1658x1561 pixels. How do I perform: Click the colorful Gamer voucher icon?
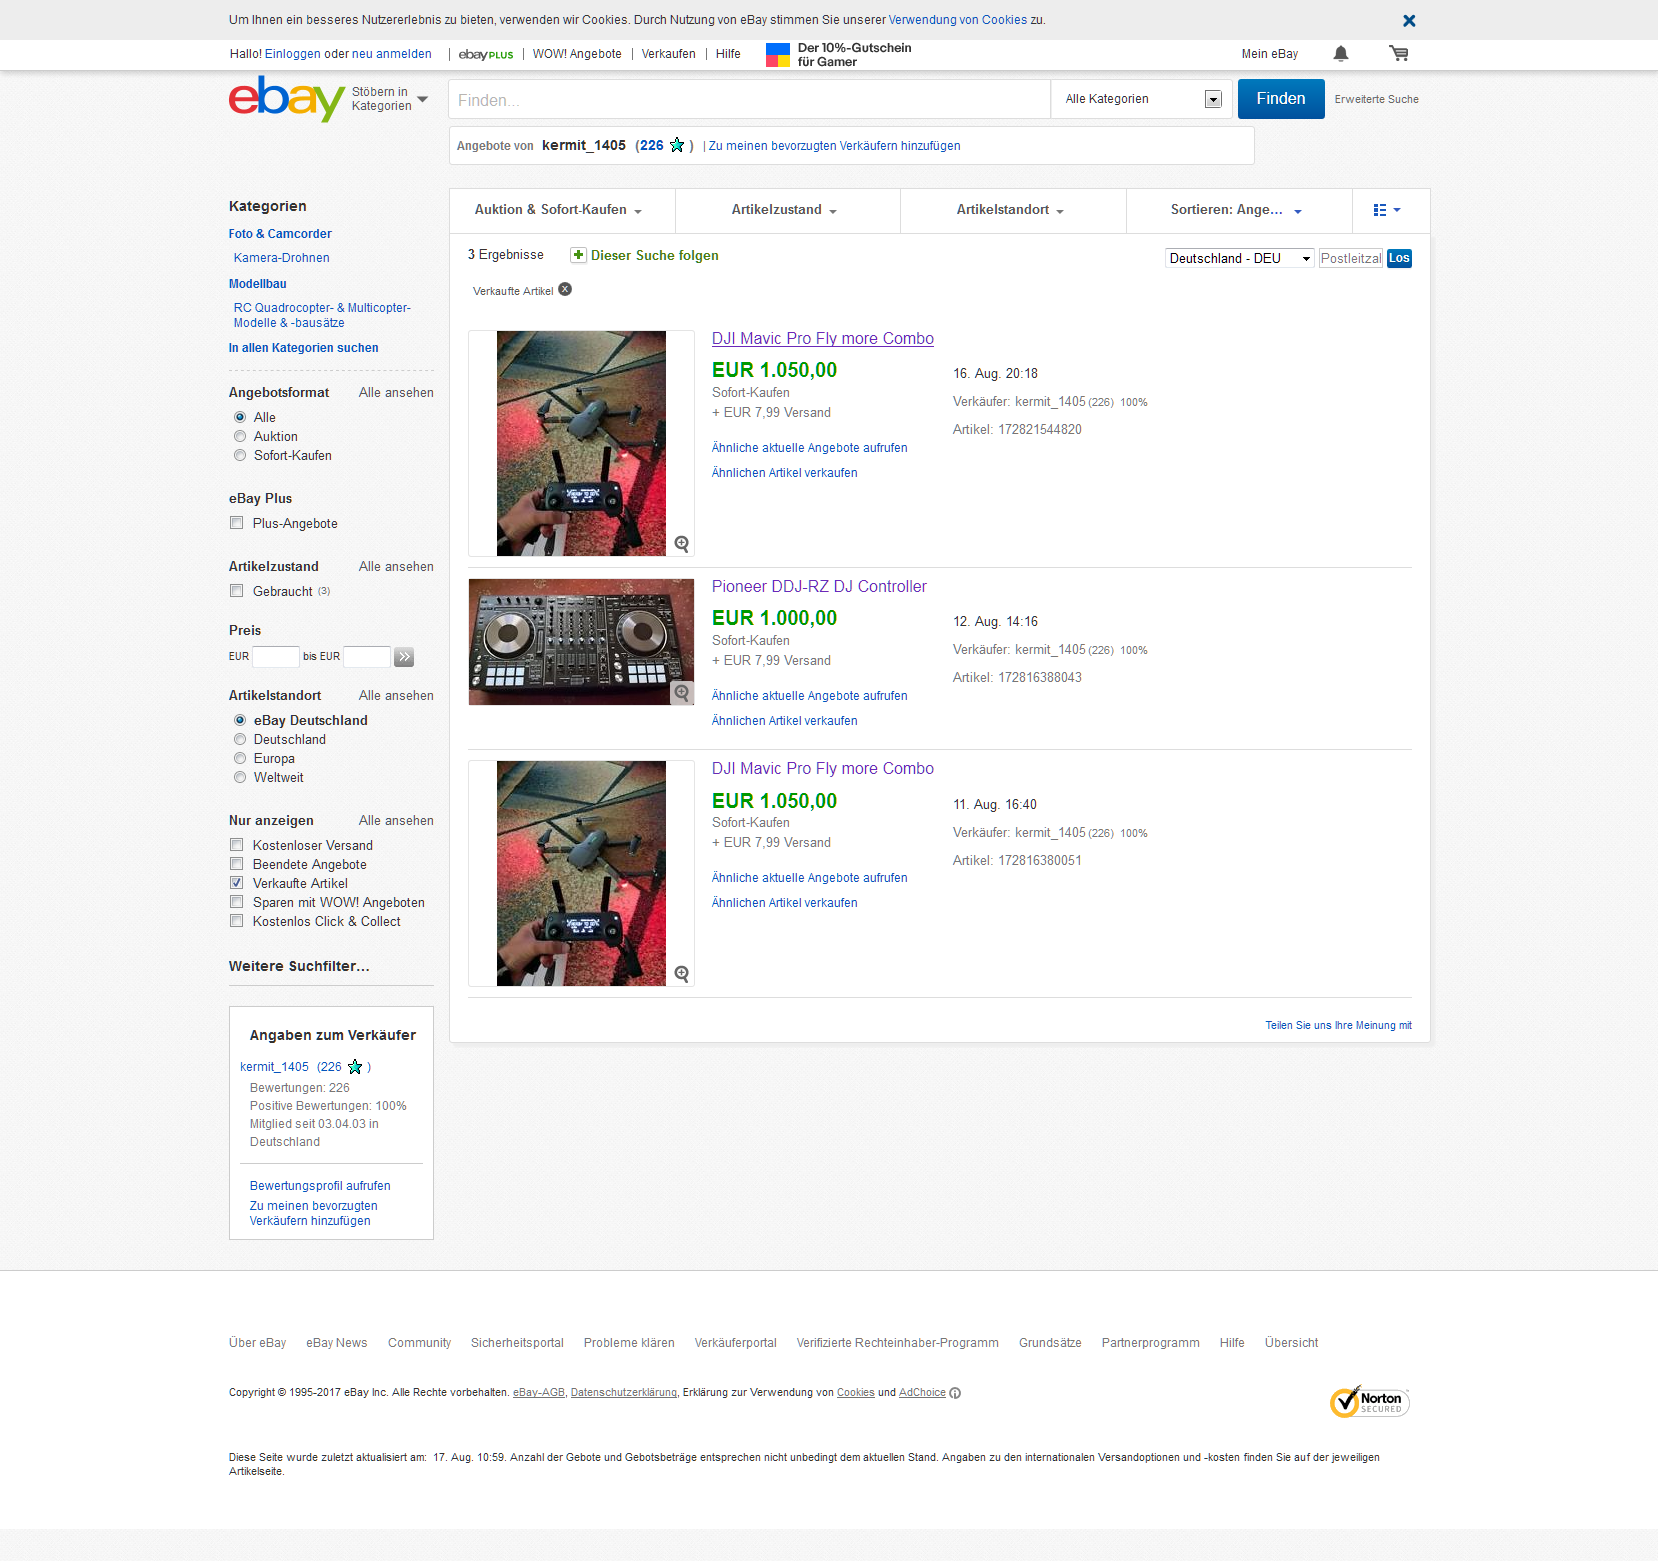(778, 55)
